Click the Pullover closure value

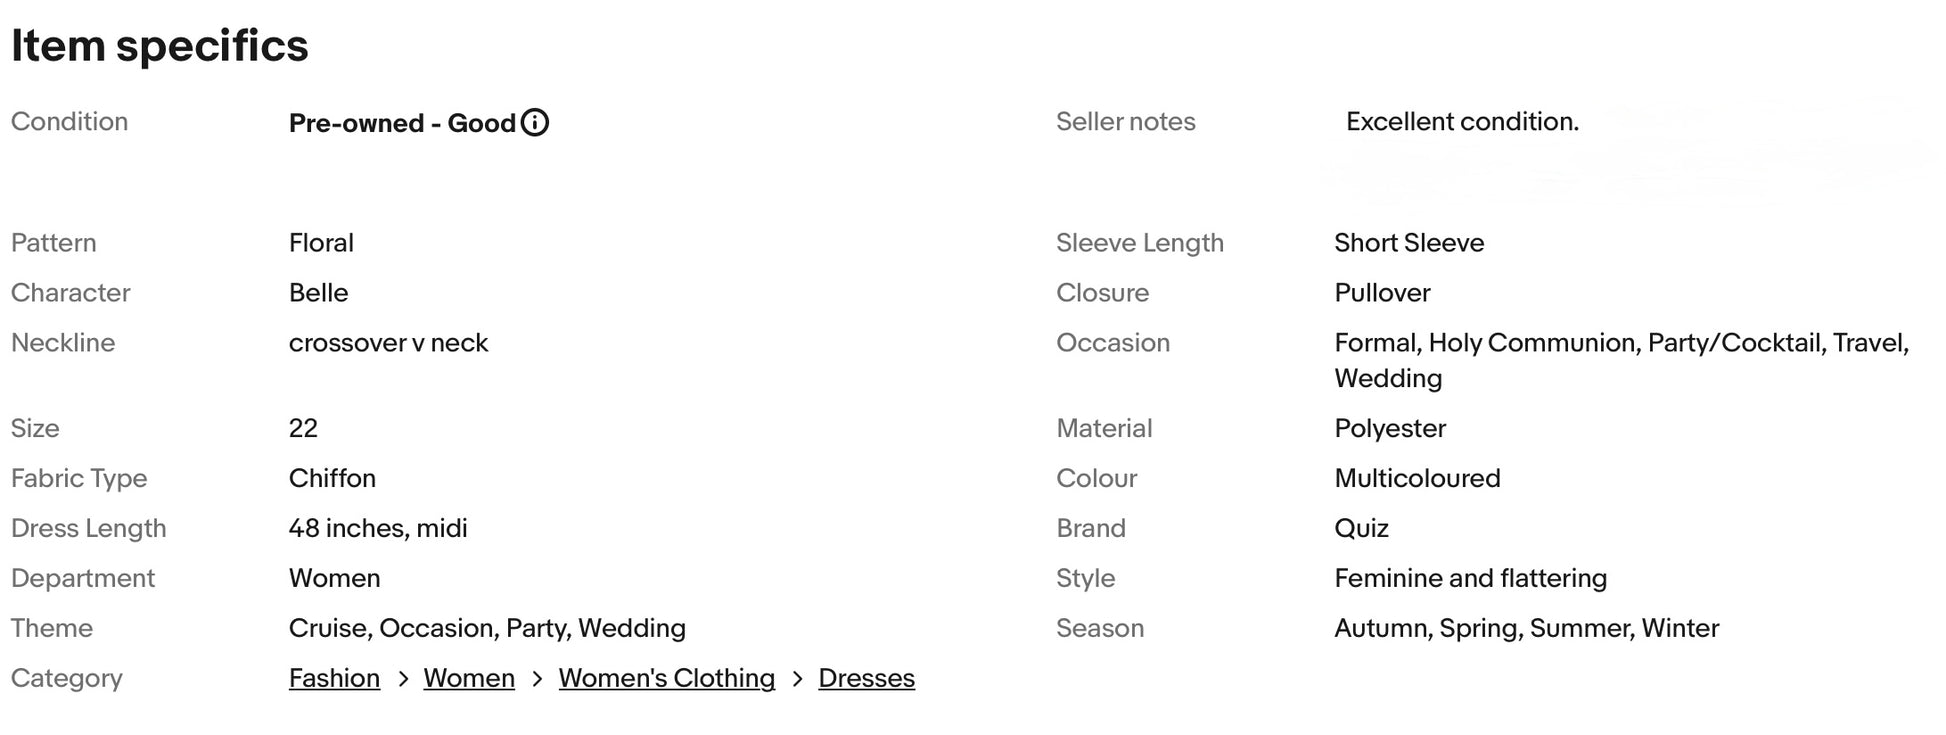[1382, 293]
